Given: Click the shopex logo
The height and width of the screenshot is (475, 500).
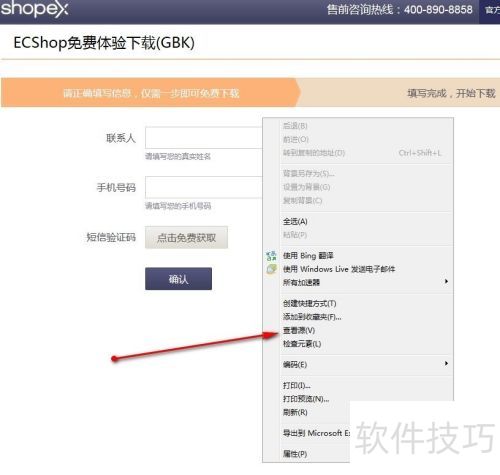Looking at the screenshot, I should click(34, 8).
